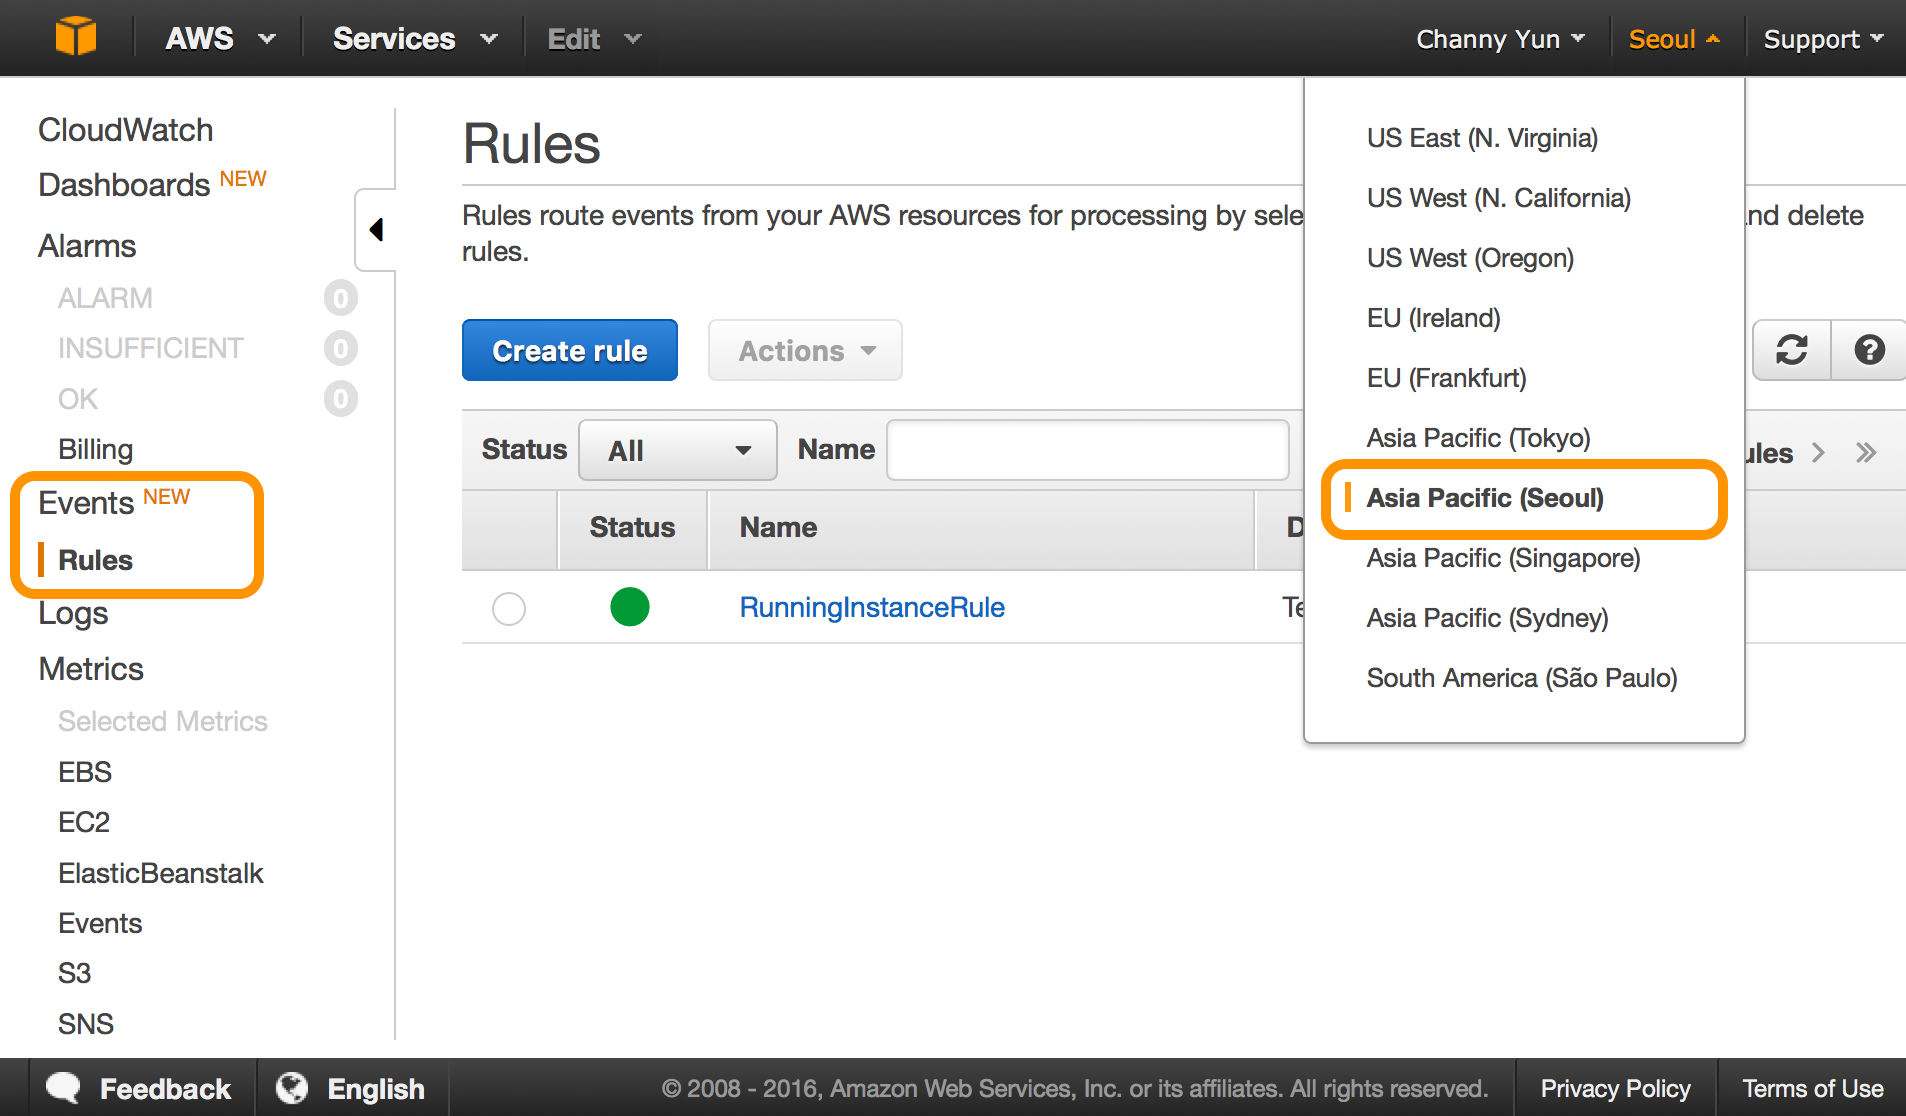The height and width of the screenshot is (1116, 1906).
Task: Select Asia Pacific (Sydney) region
Action: [1487, 618]
